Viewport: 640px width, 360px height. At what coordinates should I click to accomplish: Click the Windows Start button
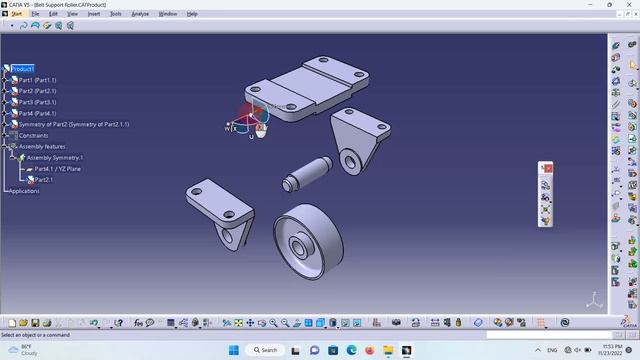click(234, 350)
